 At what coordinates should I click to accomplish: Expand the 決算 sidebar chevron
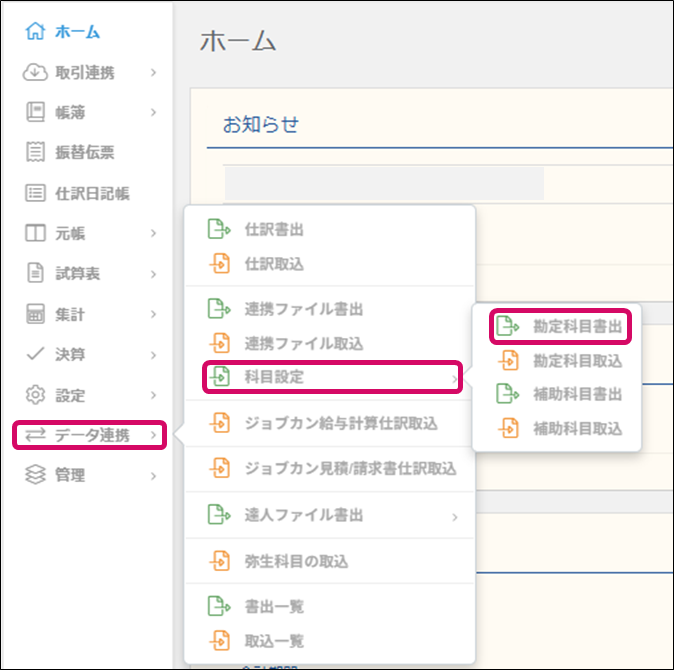point(154,354)
